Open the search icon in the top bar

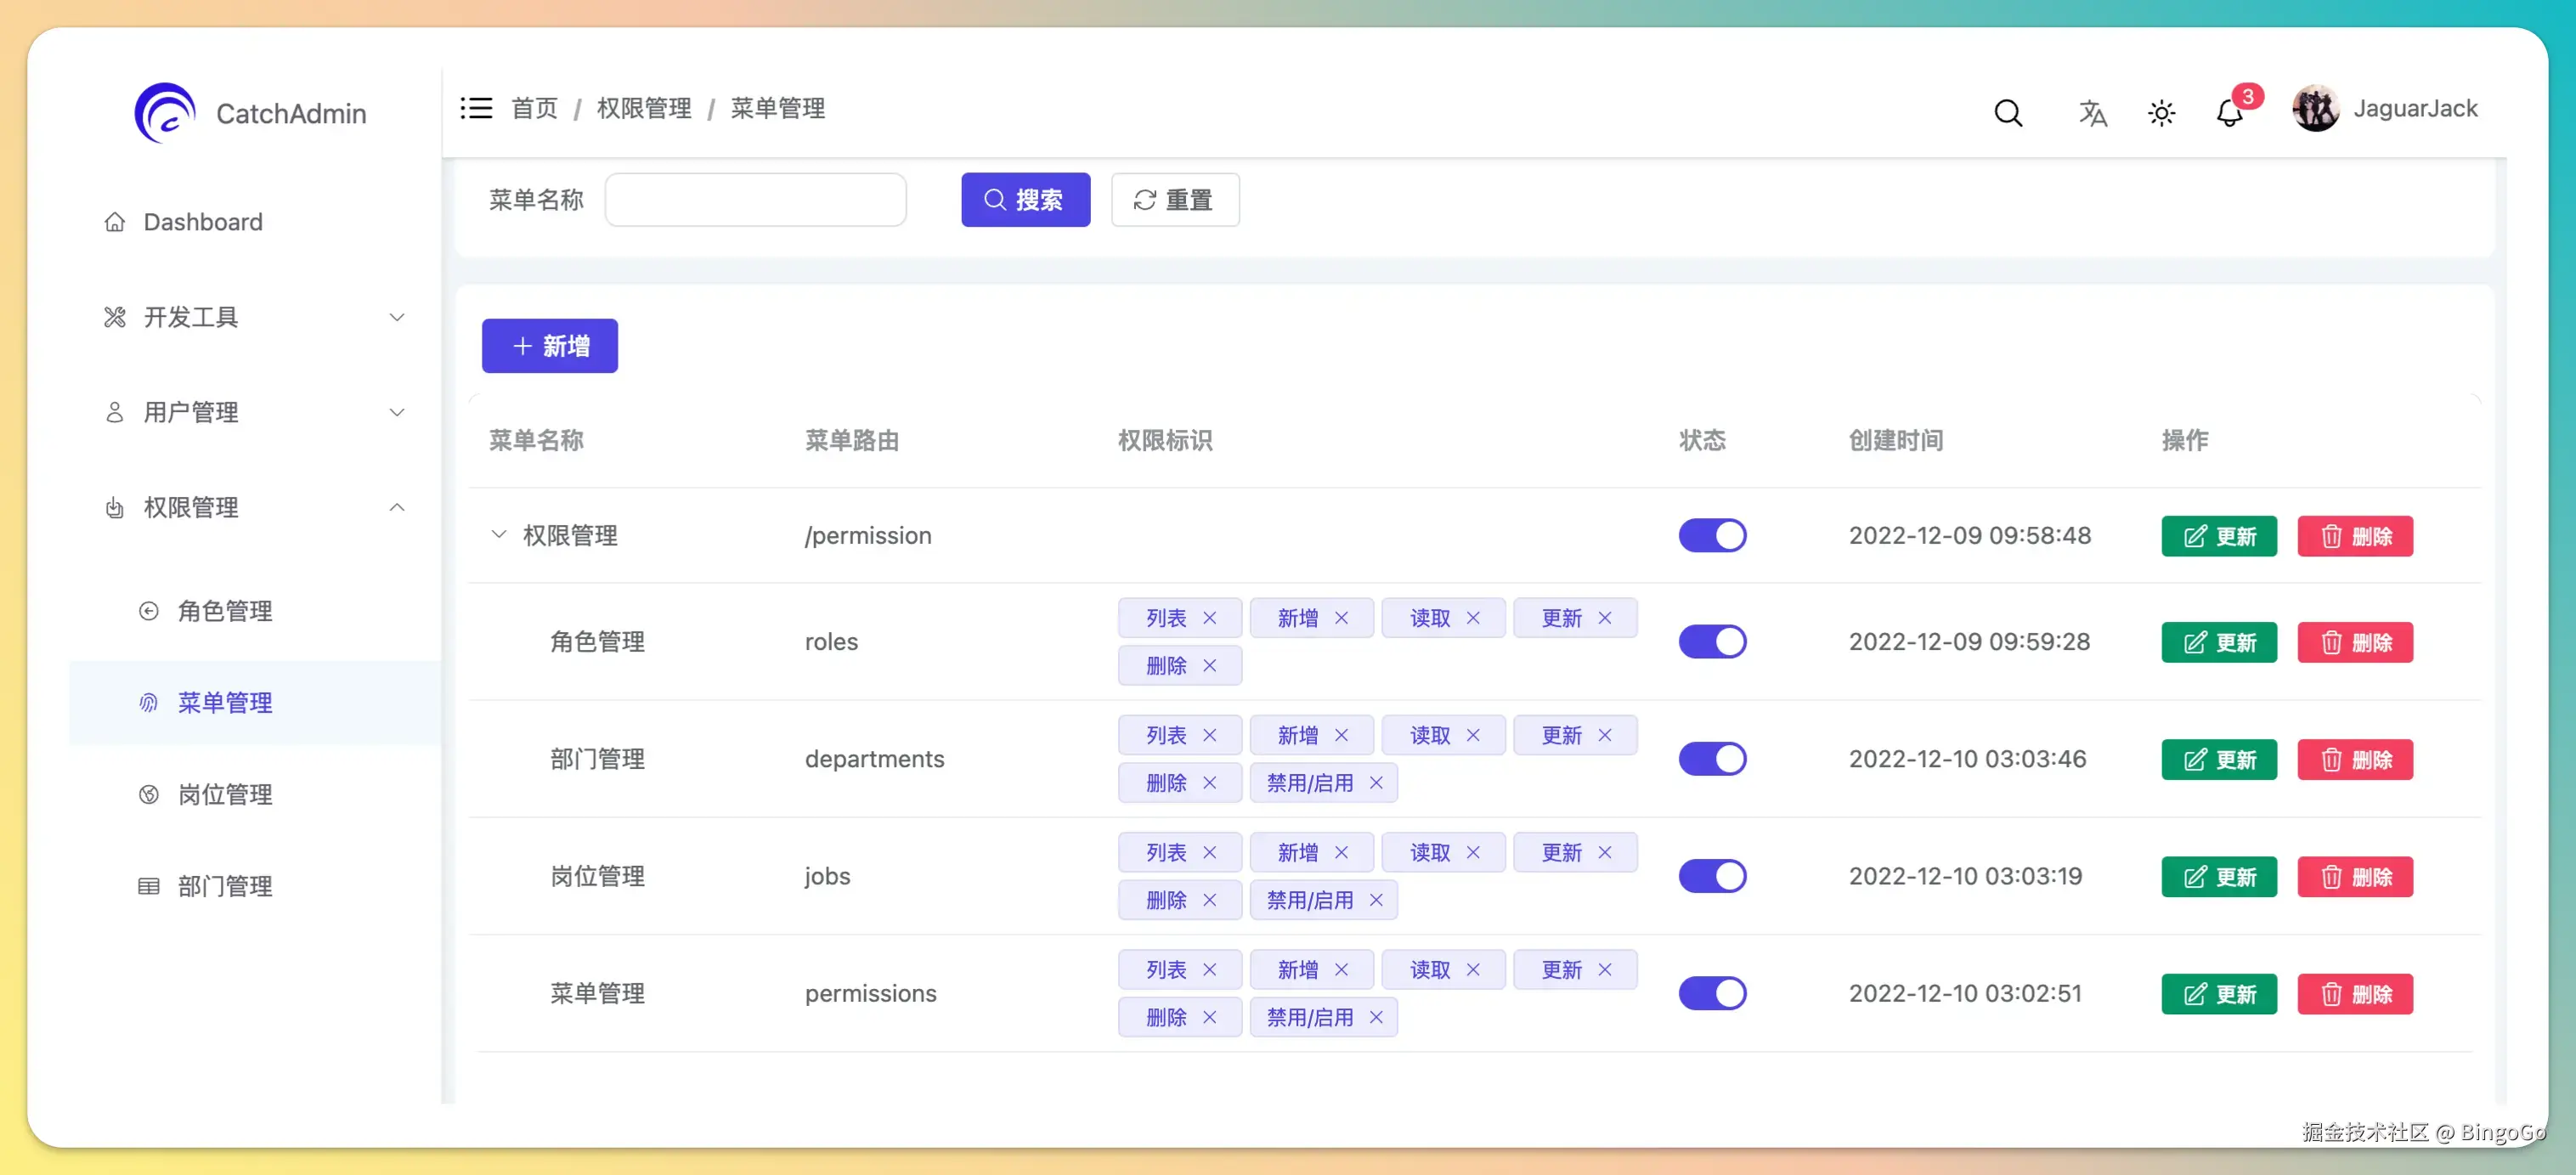2008,112
